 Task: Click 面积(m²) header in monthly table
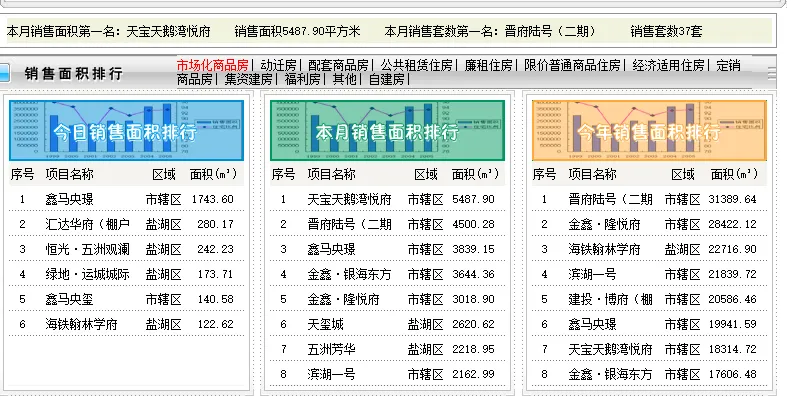pyautogui.click(x=475, y=175)
